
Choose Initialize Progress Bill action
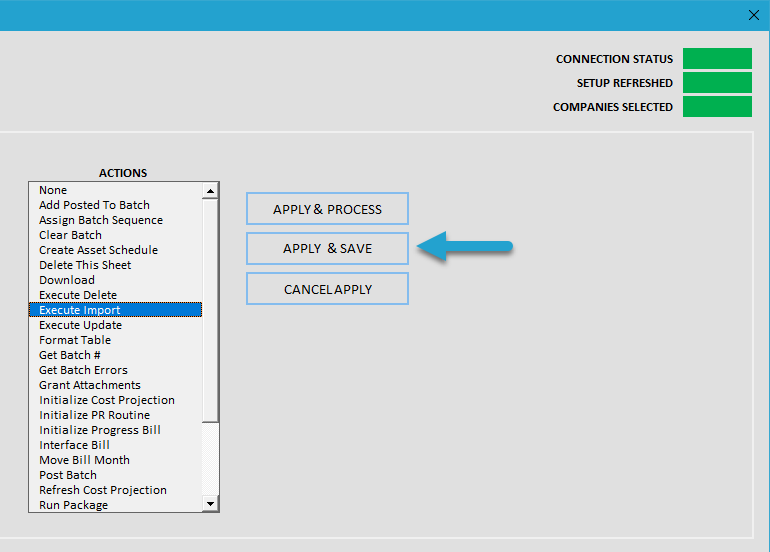(x=115, y=430)
